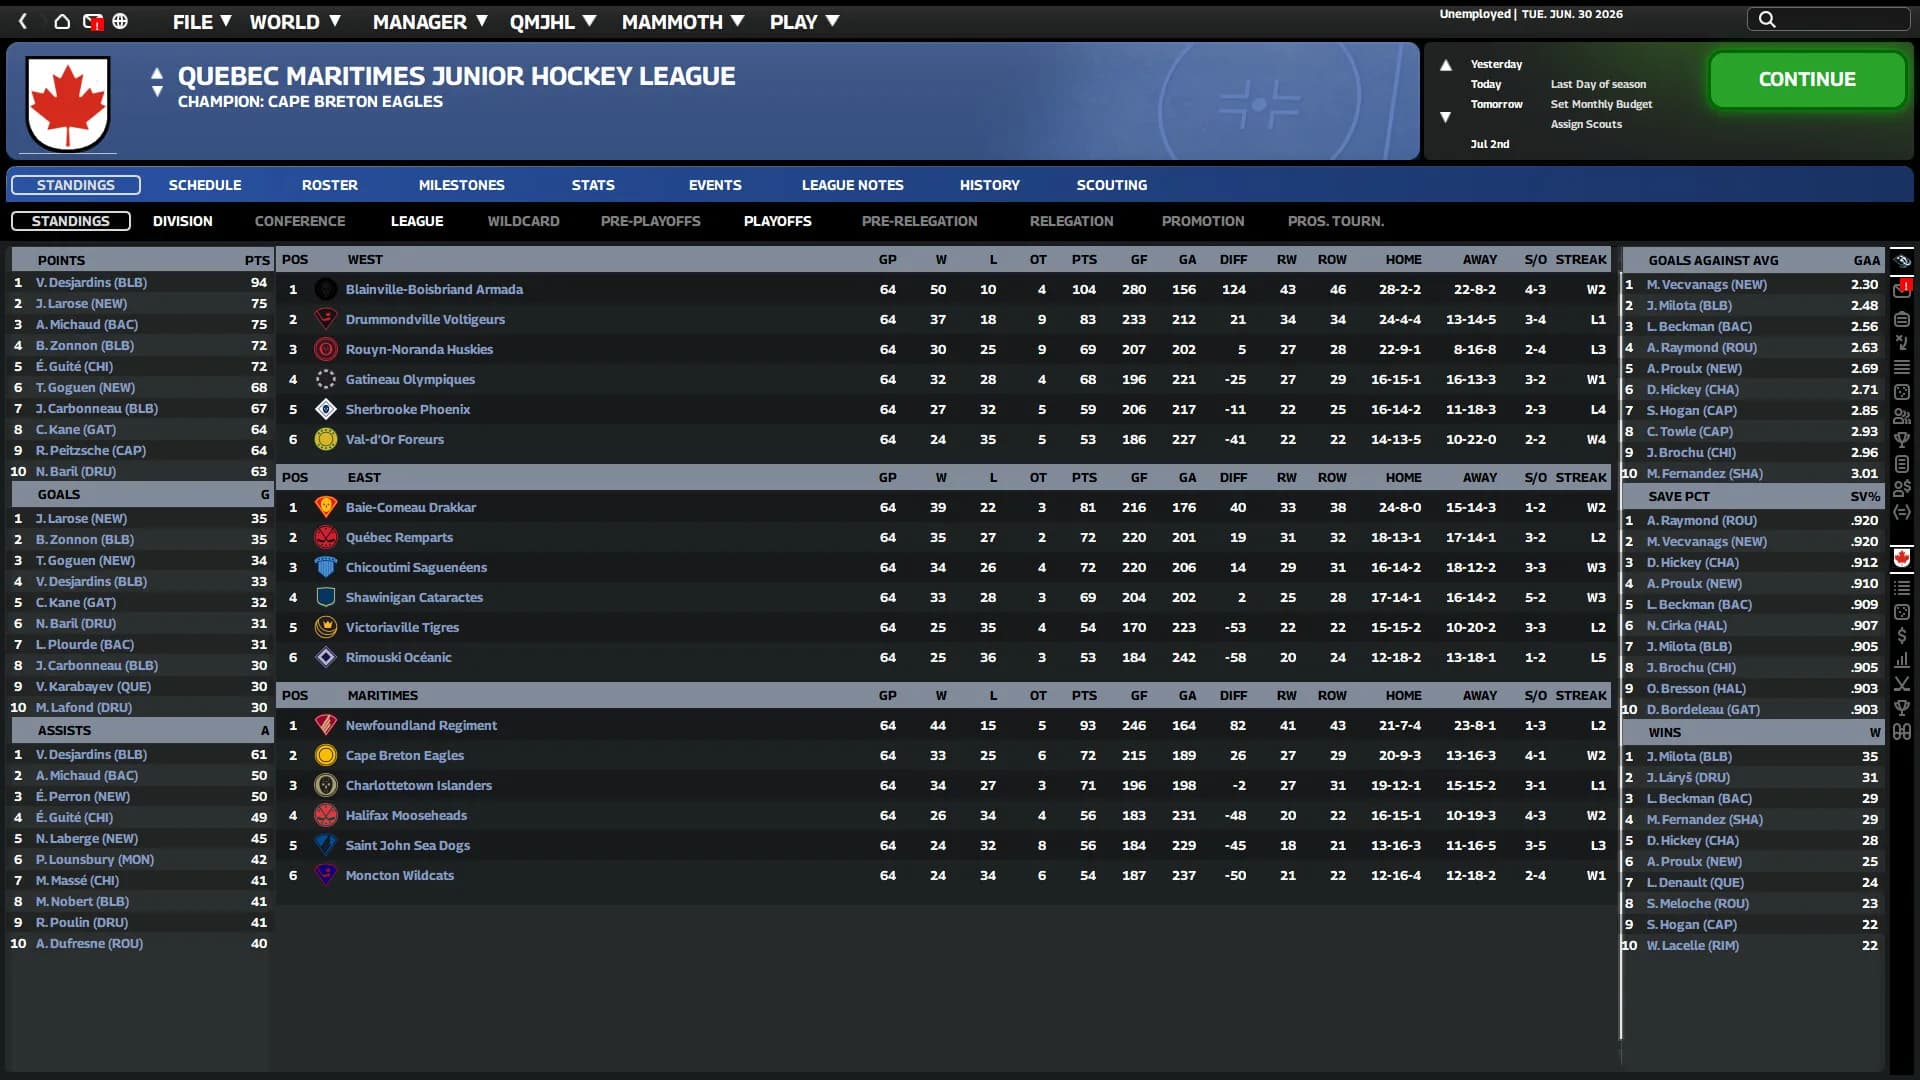Select the LEAGUE standings view

[x=417, y=221]
